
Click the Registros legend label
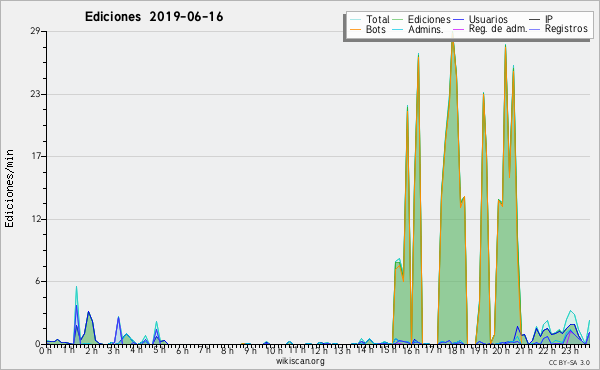[566, 29]
